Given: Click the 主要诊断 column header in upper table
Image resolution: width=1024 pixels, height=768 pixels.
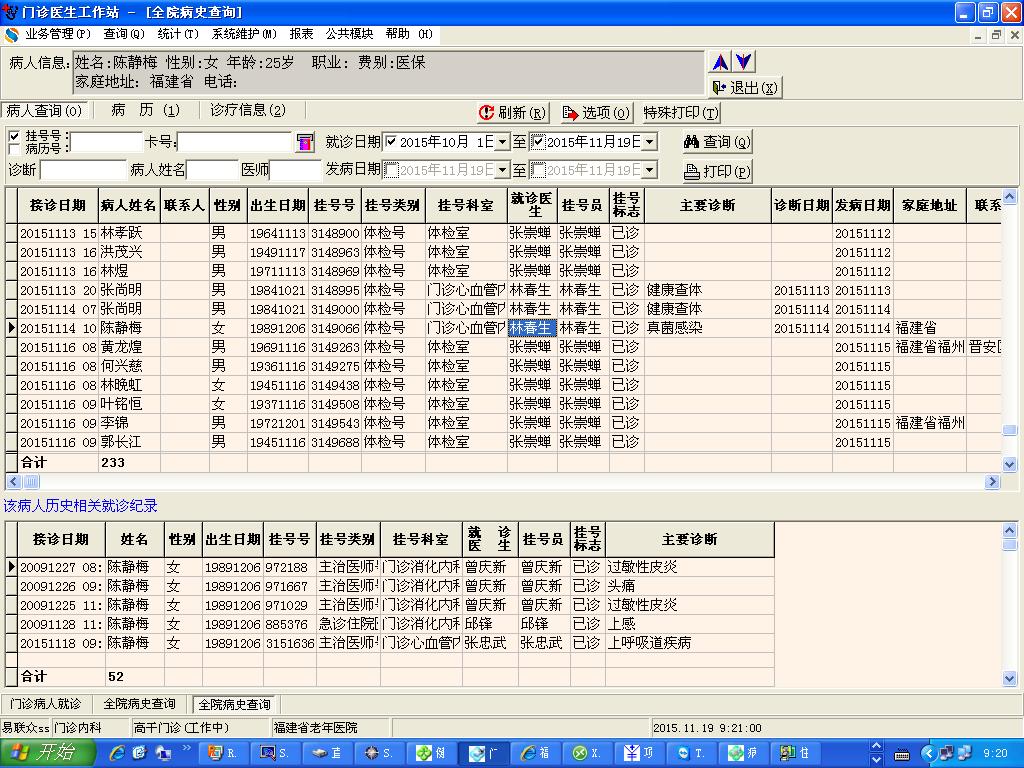Looking at the screenshot, I should pyautogui.click(x=707, y=206).
